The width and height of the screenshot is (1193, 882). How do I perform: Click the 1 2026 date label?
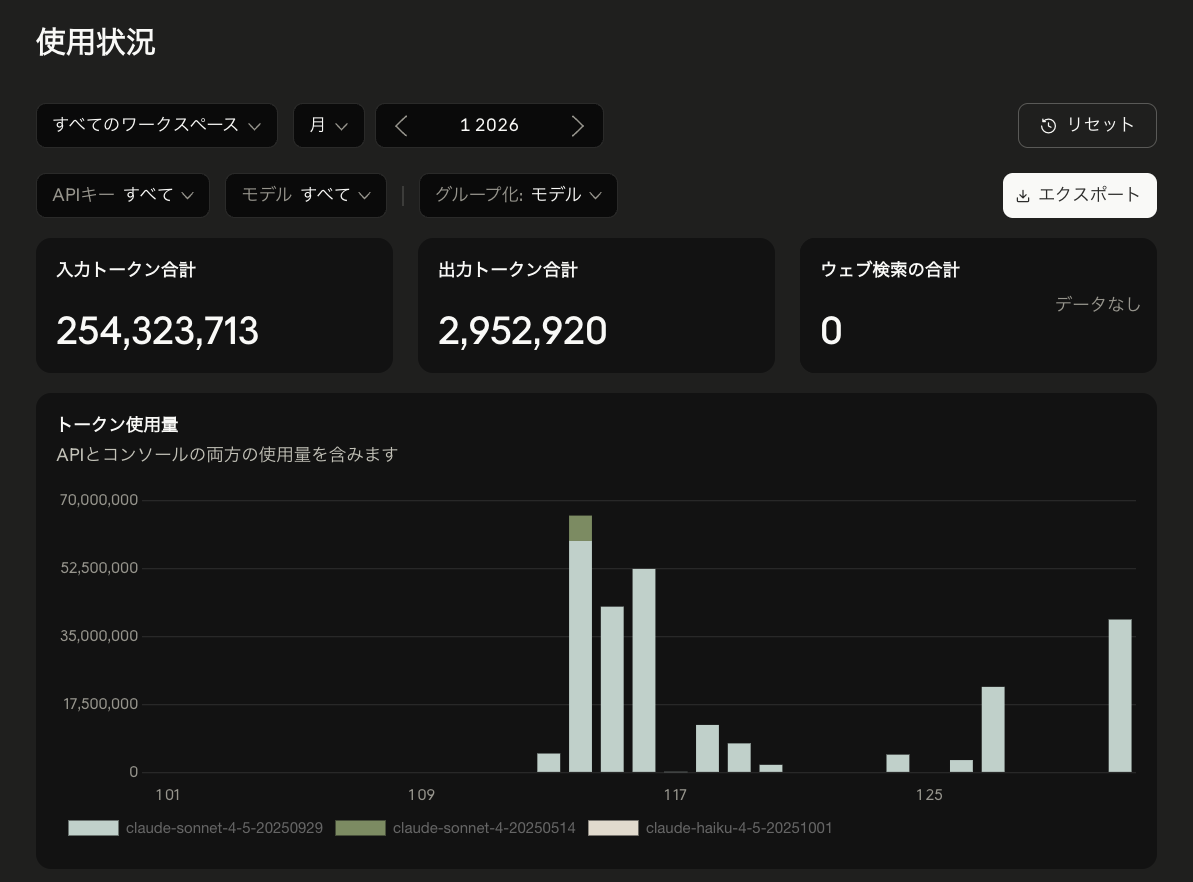coord(489,126)
